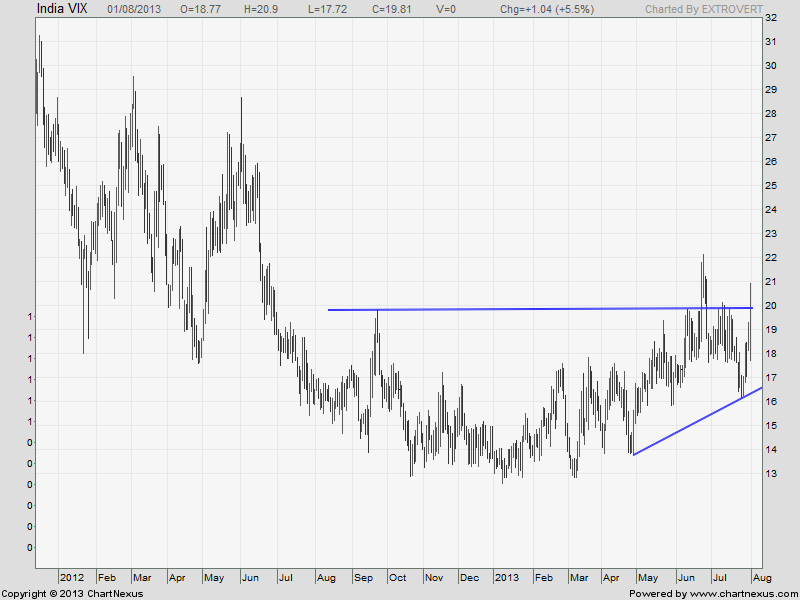
Task: Click the Copyright 2013 ChartNexus text
Action: (72, 594)
